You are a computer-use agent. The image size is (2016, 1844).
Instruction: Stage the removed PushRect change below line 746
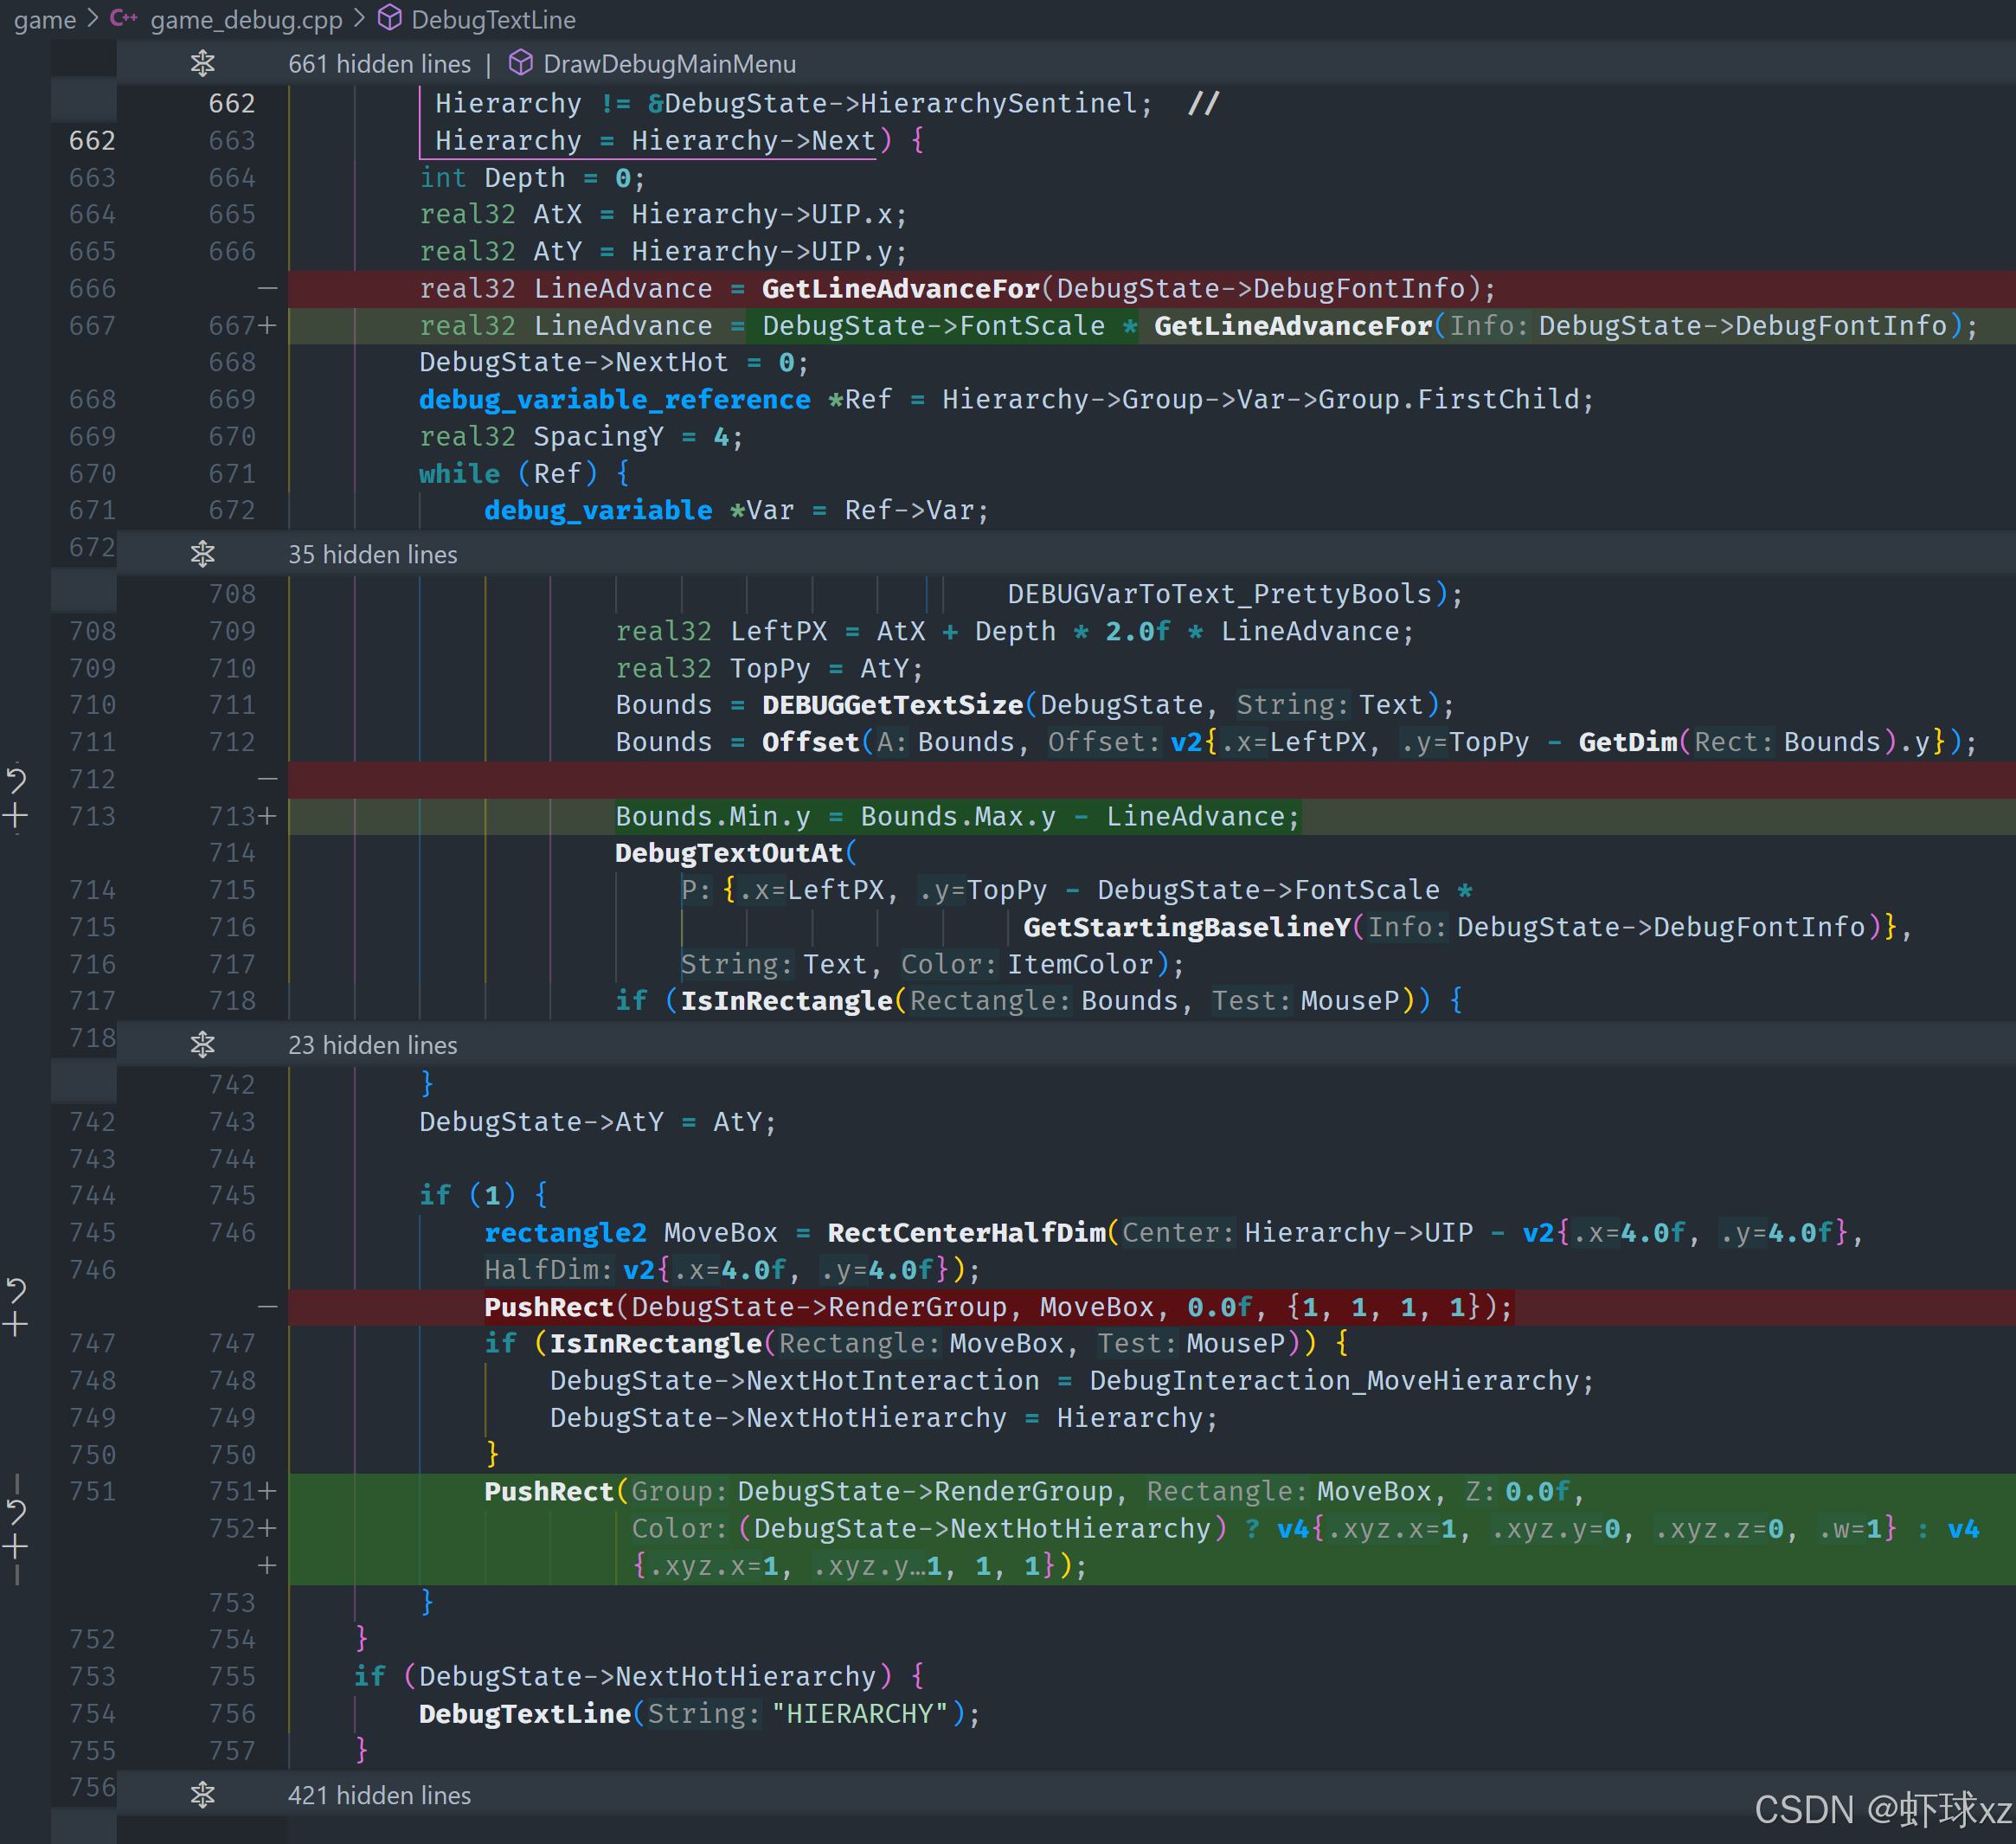tap(15, 1326)
